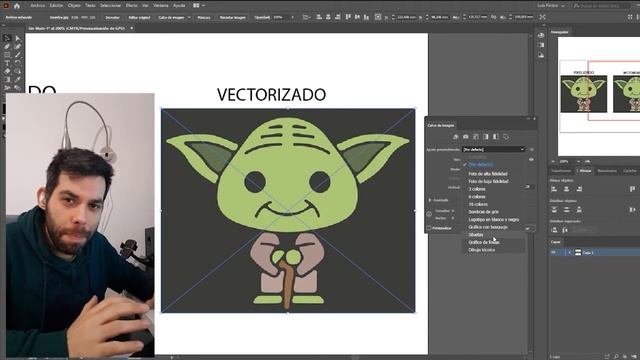
Task: Select the checked Por defecto preset
Action: (x=480, y=164)
